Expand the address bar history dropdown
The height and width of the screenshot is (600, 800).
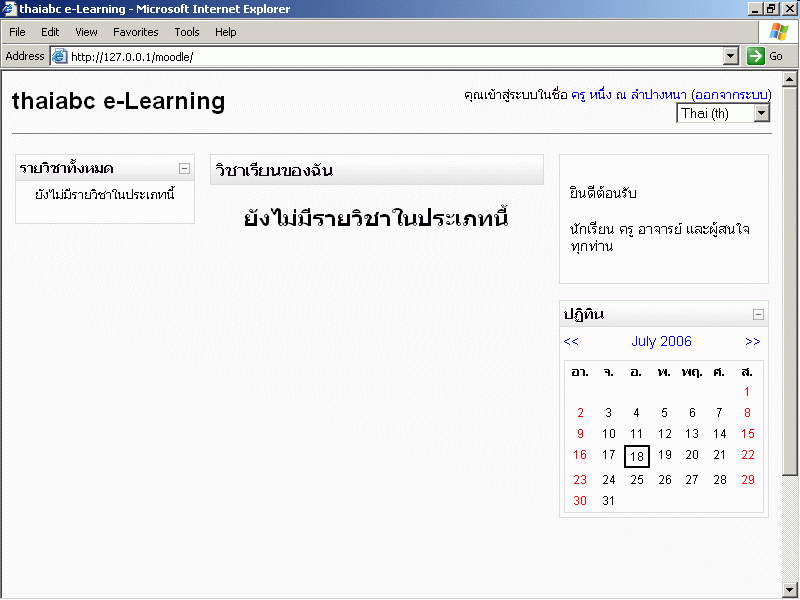pos(730,57)
